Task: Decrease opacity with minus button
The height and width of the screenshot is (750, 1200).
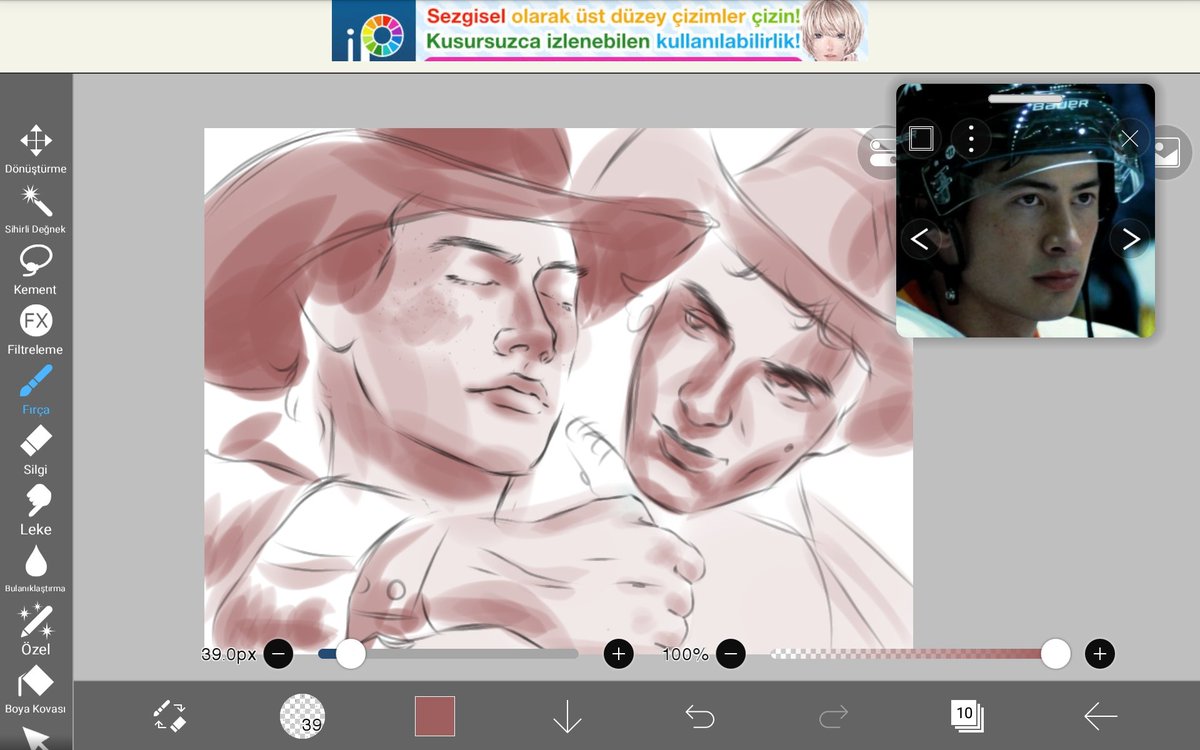Action: click(x=731, y=655)
